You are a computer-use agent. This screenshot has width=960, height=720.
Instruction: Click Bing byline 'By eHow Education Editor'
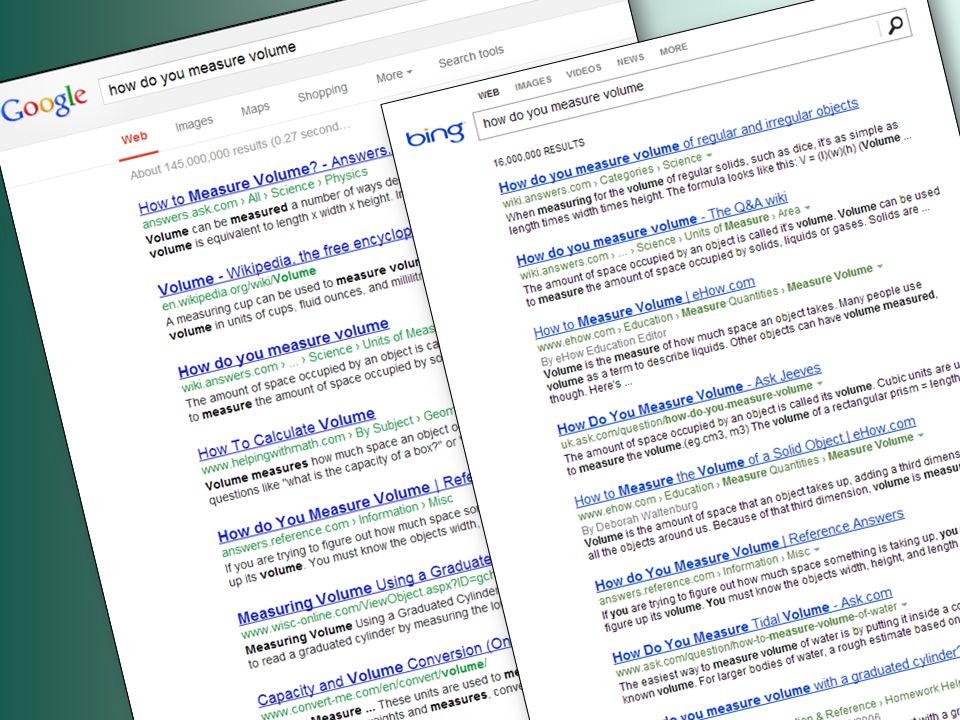(x=603, y=347)
